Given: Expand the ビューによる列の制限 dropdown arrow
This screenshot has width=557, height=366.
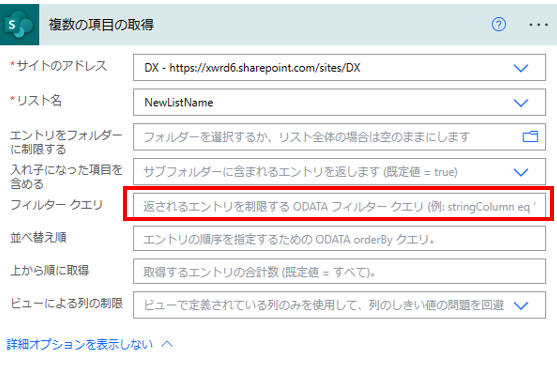Looking at the screenshot, I should point(521,305).
